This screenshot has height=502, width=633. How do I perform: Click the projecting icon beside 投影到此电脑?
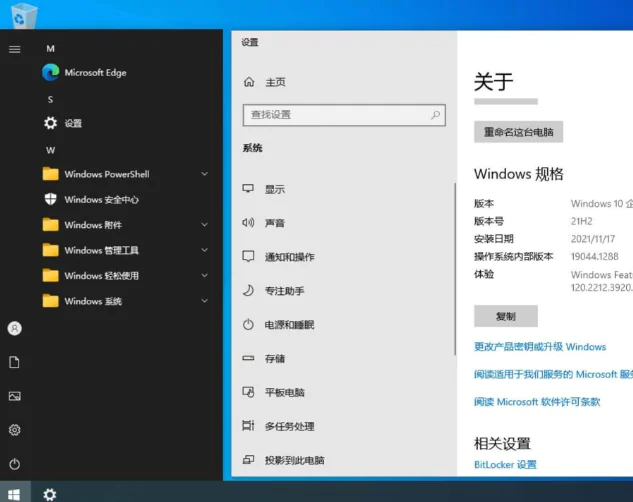tap(248, 460)
